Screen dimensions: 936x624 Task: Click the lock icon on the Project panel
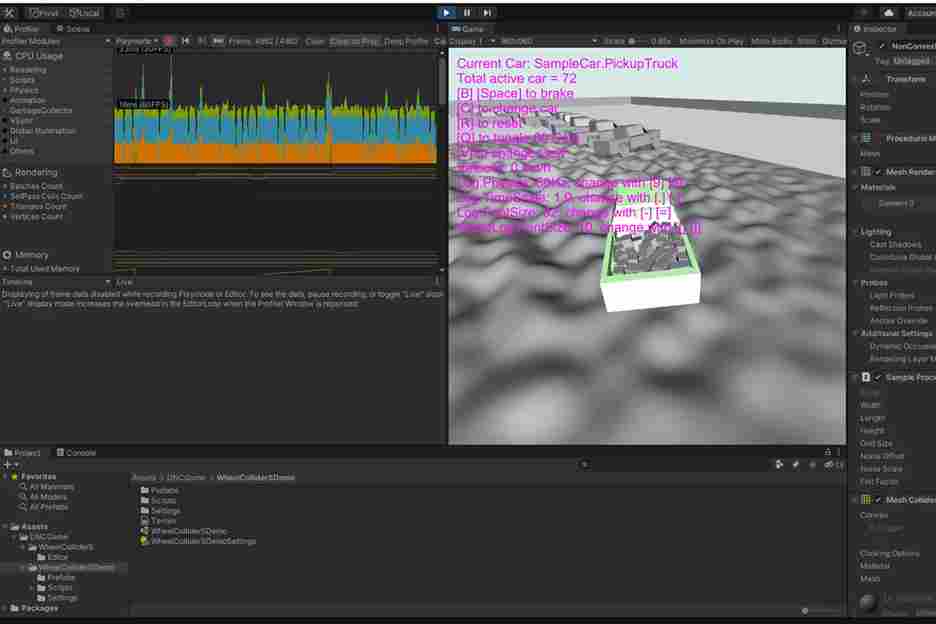[827, 453]
